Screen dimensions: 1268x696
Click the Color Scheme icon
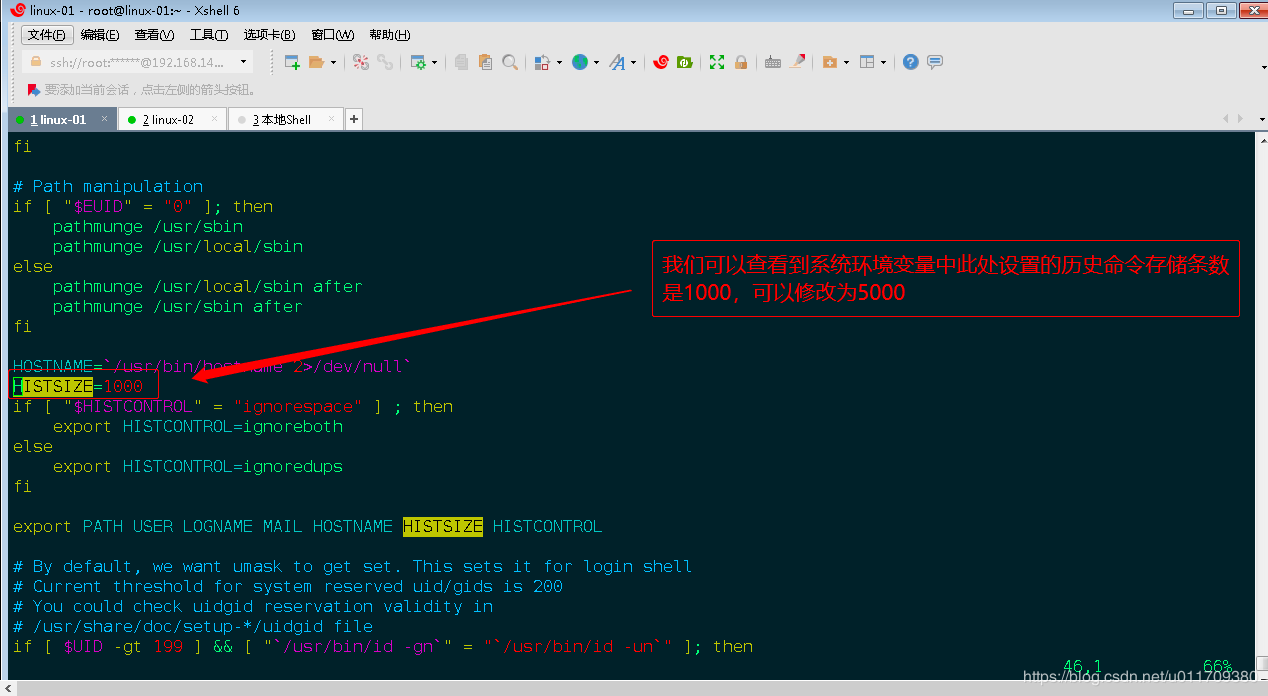pos(542,62)
